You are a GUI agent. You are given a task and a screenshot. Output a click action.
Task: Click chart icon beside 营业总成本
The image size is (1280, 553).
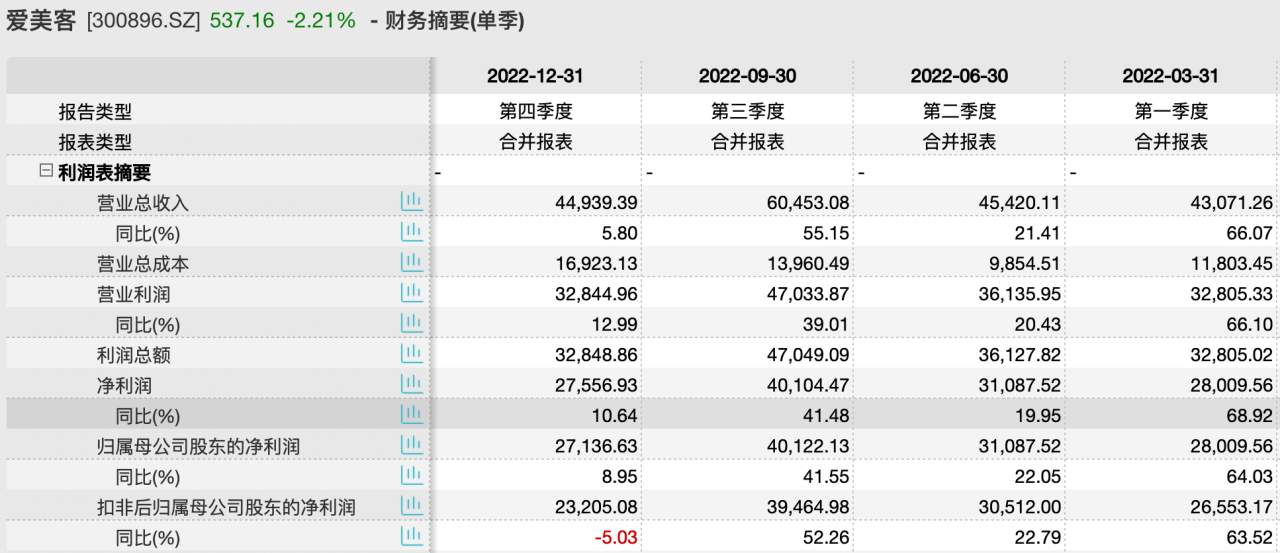tap(411, 263)
